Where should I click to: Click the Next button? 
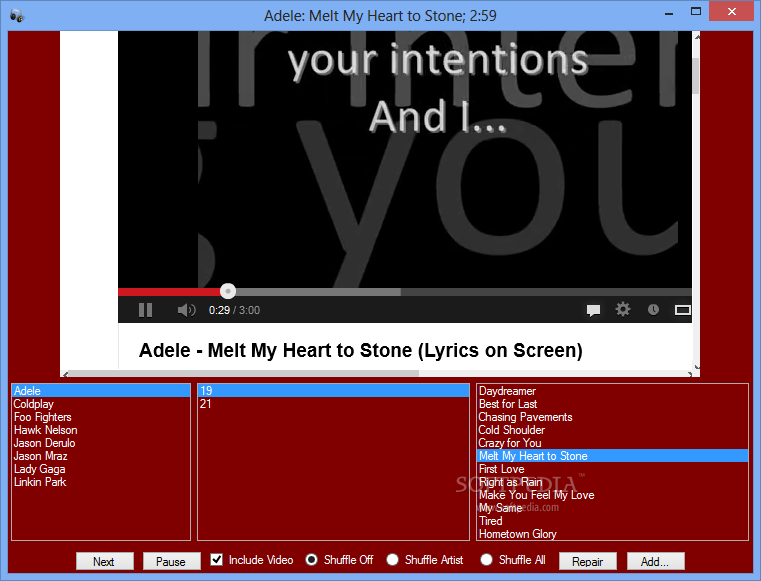coord(104,561)
